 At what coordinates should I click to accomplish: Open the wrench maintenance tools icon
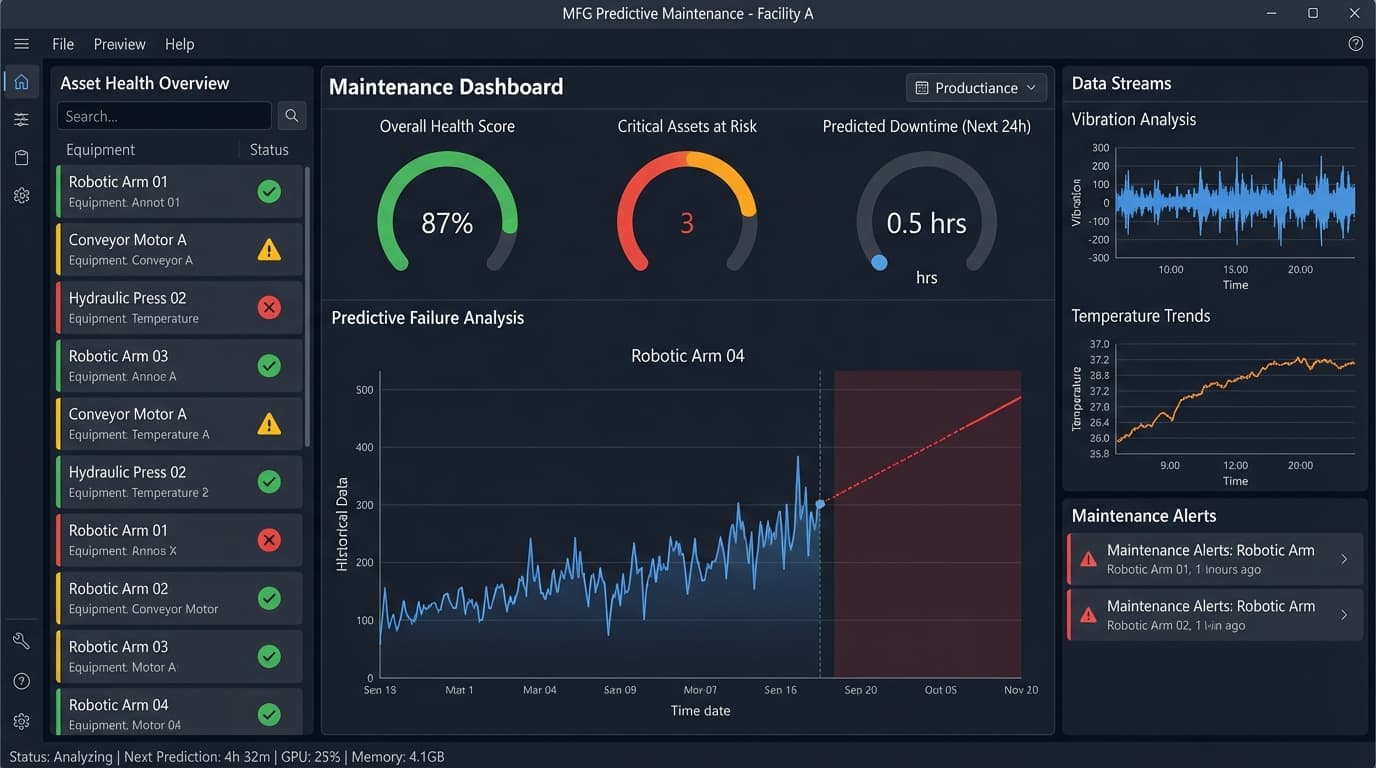click(21, 640)
